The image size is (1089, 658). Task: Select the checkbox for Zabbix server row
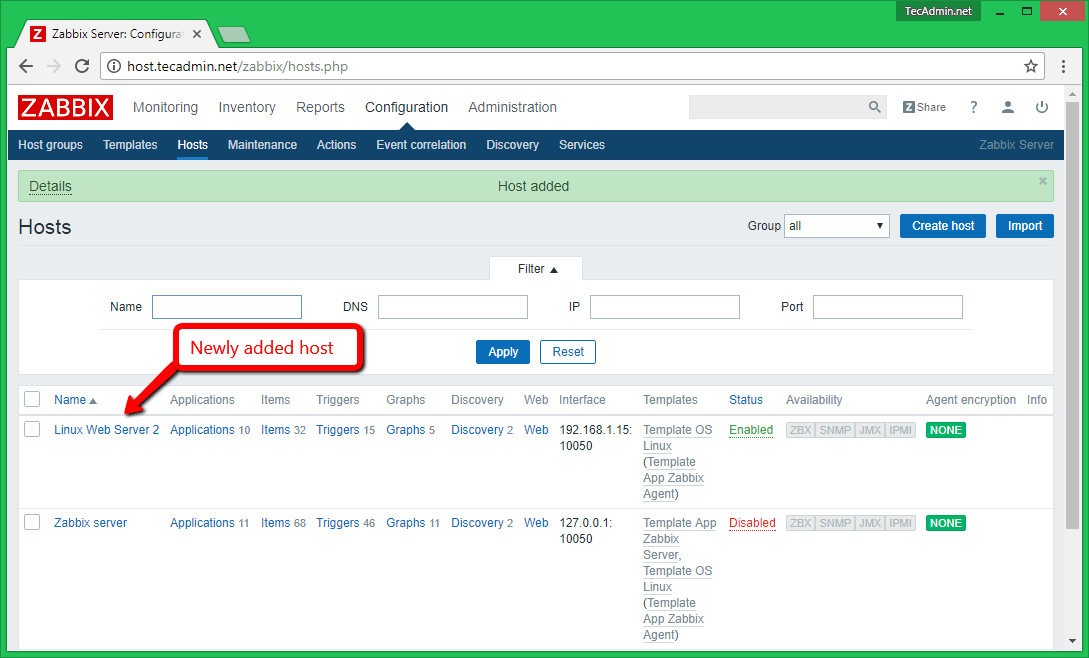31,522
